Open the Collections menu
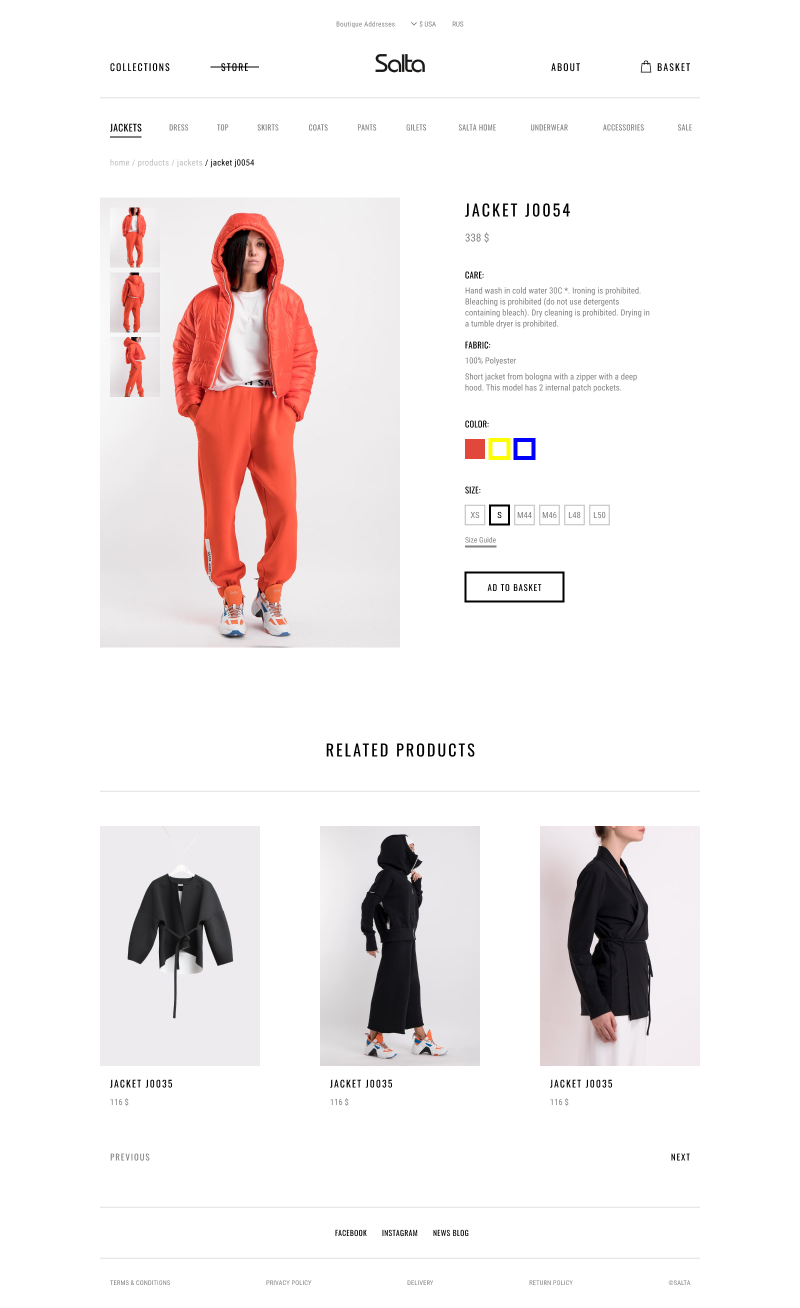Image resolution: width=800 pixels, height=1308 pixels. pyautogui.click(x=140, y=67)
